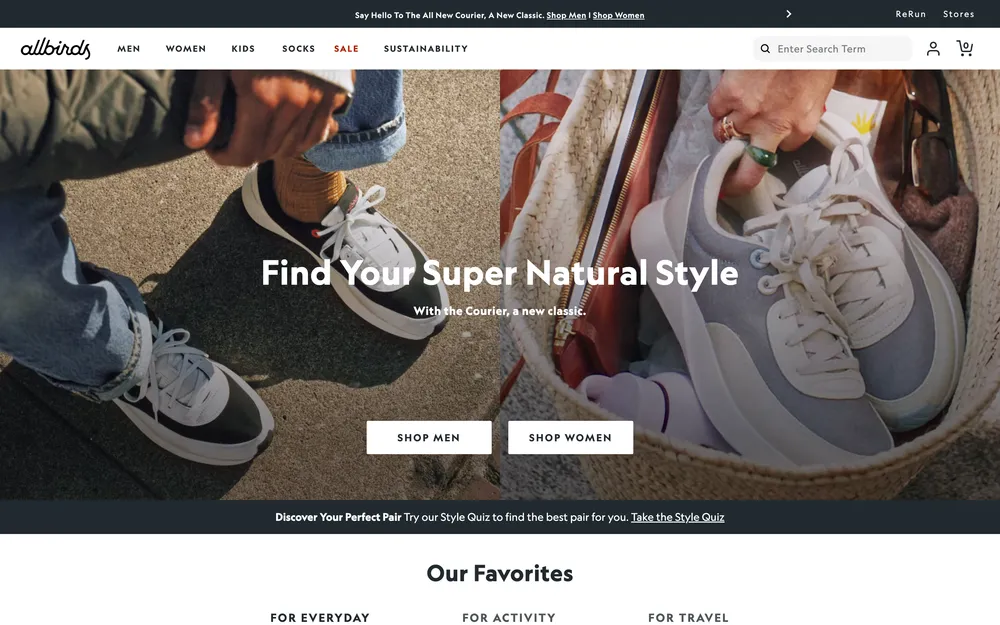Click Shop Women link in top banner

pos(619,15)
